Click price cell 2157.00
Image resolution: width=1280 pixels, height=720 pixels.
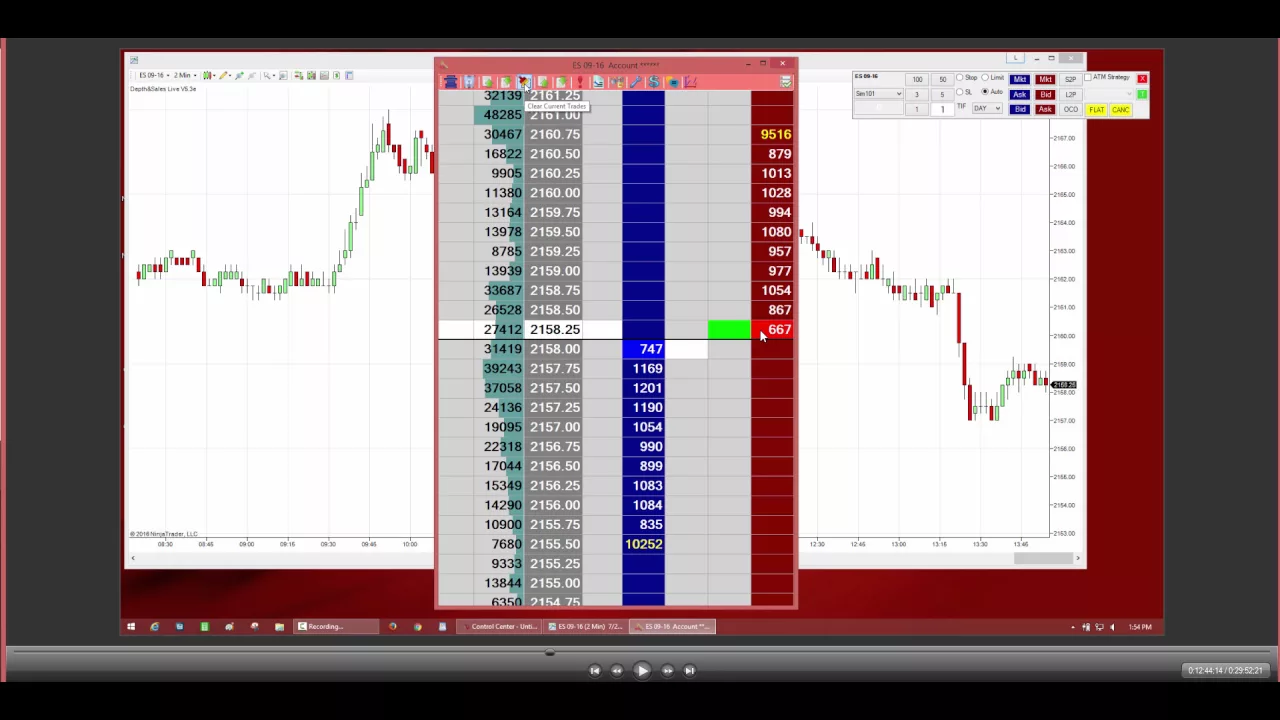coord(555,427)
